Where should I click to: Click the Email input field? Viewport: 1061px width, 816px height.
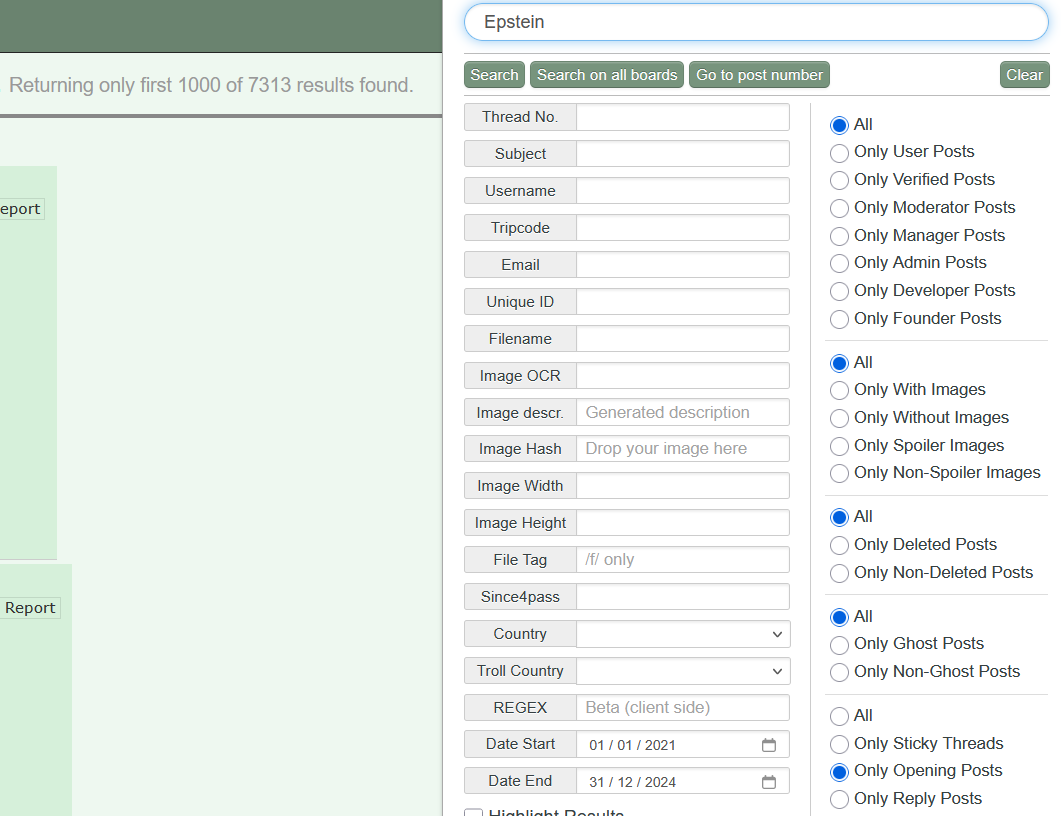[x=683, y=265]
